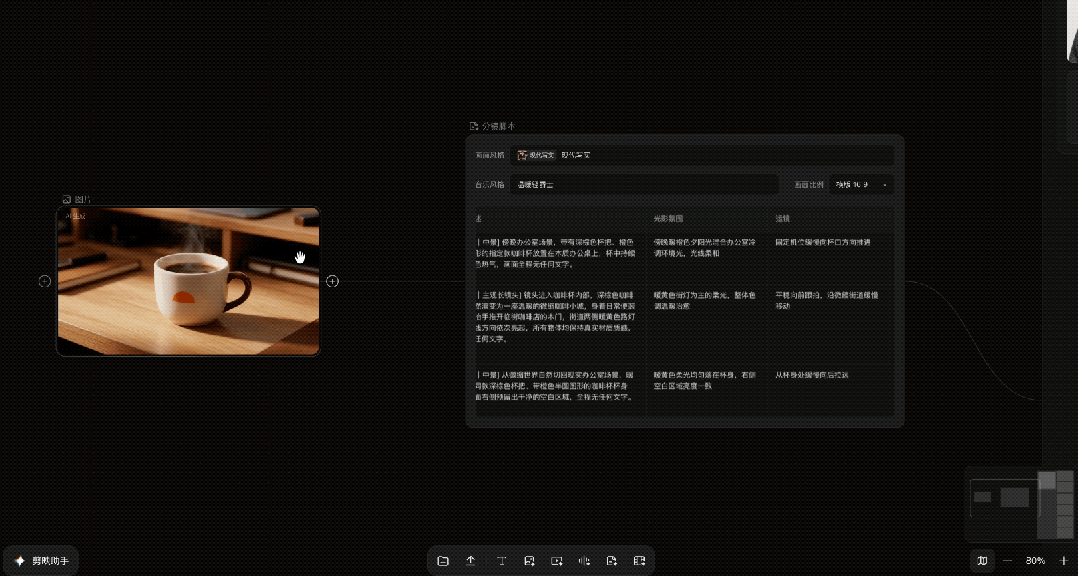
Task: Click the 现代写实 visual style tag
Action: 536,155
